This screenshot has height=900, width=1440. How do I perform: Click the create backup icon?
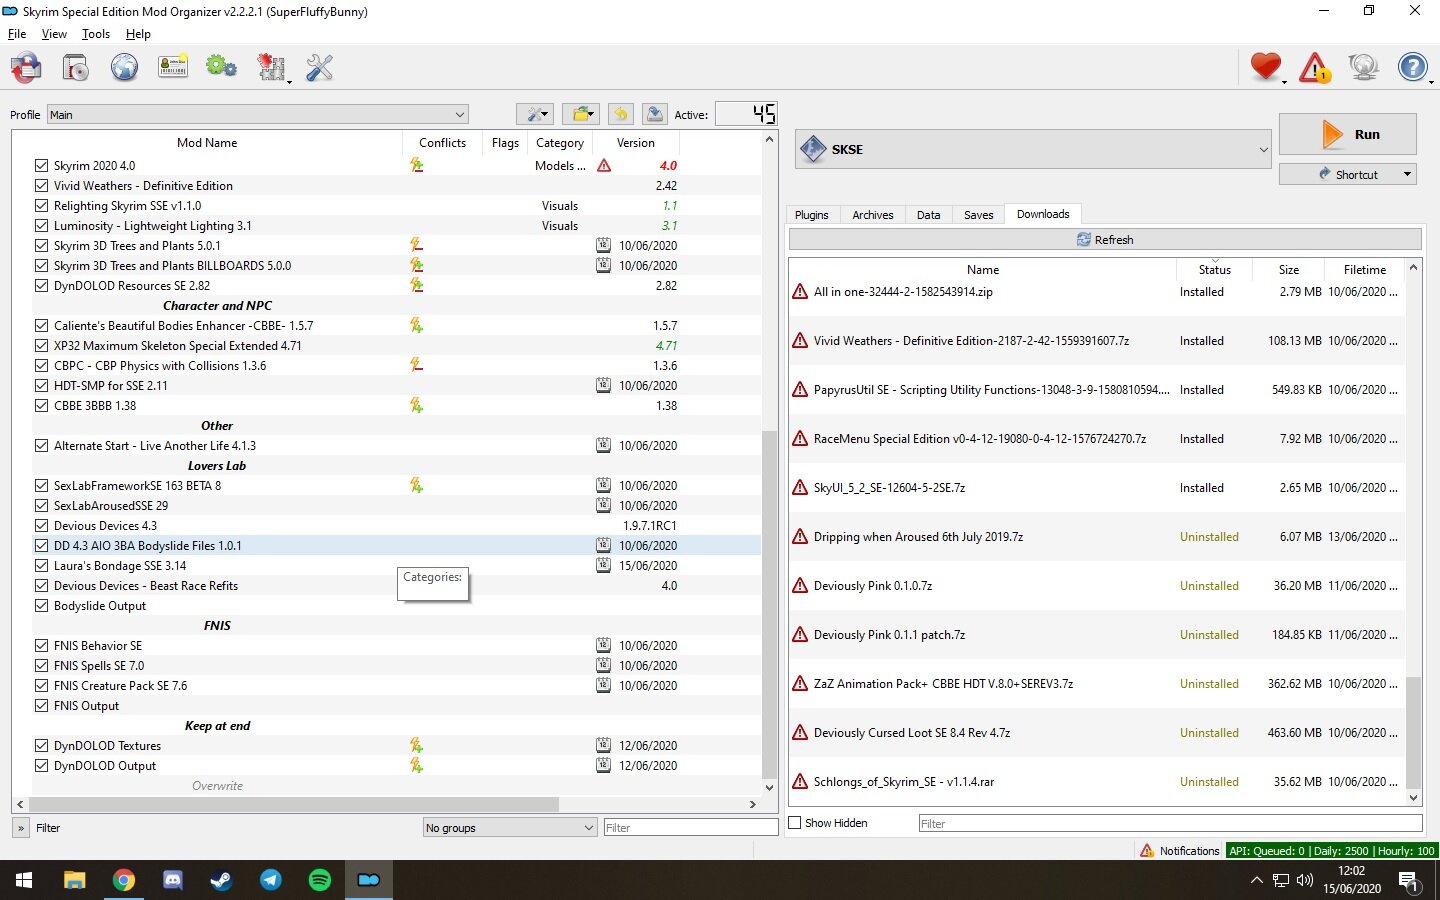(655, 114)
